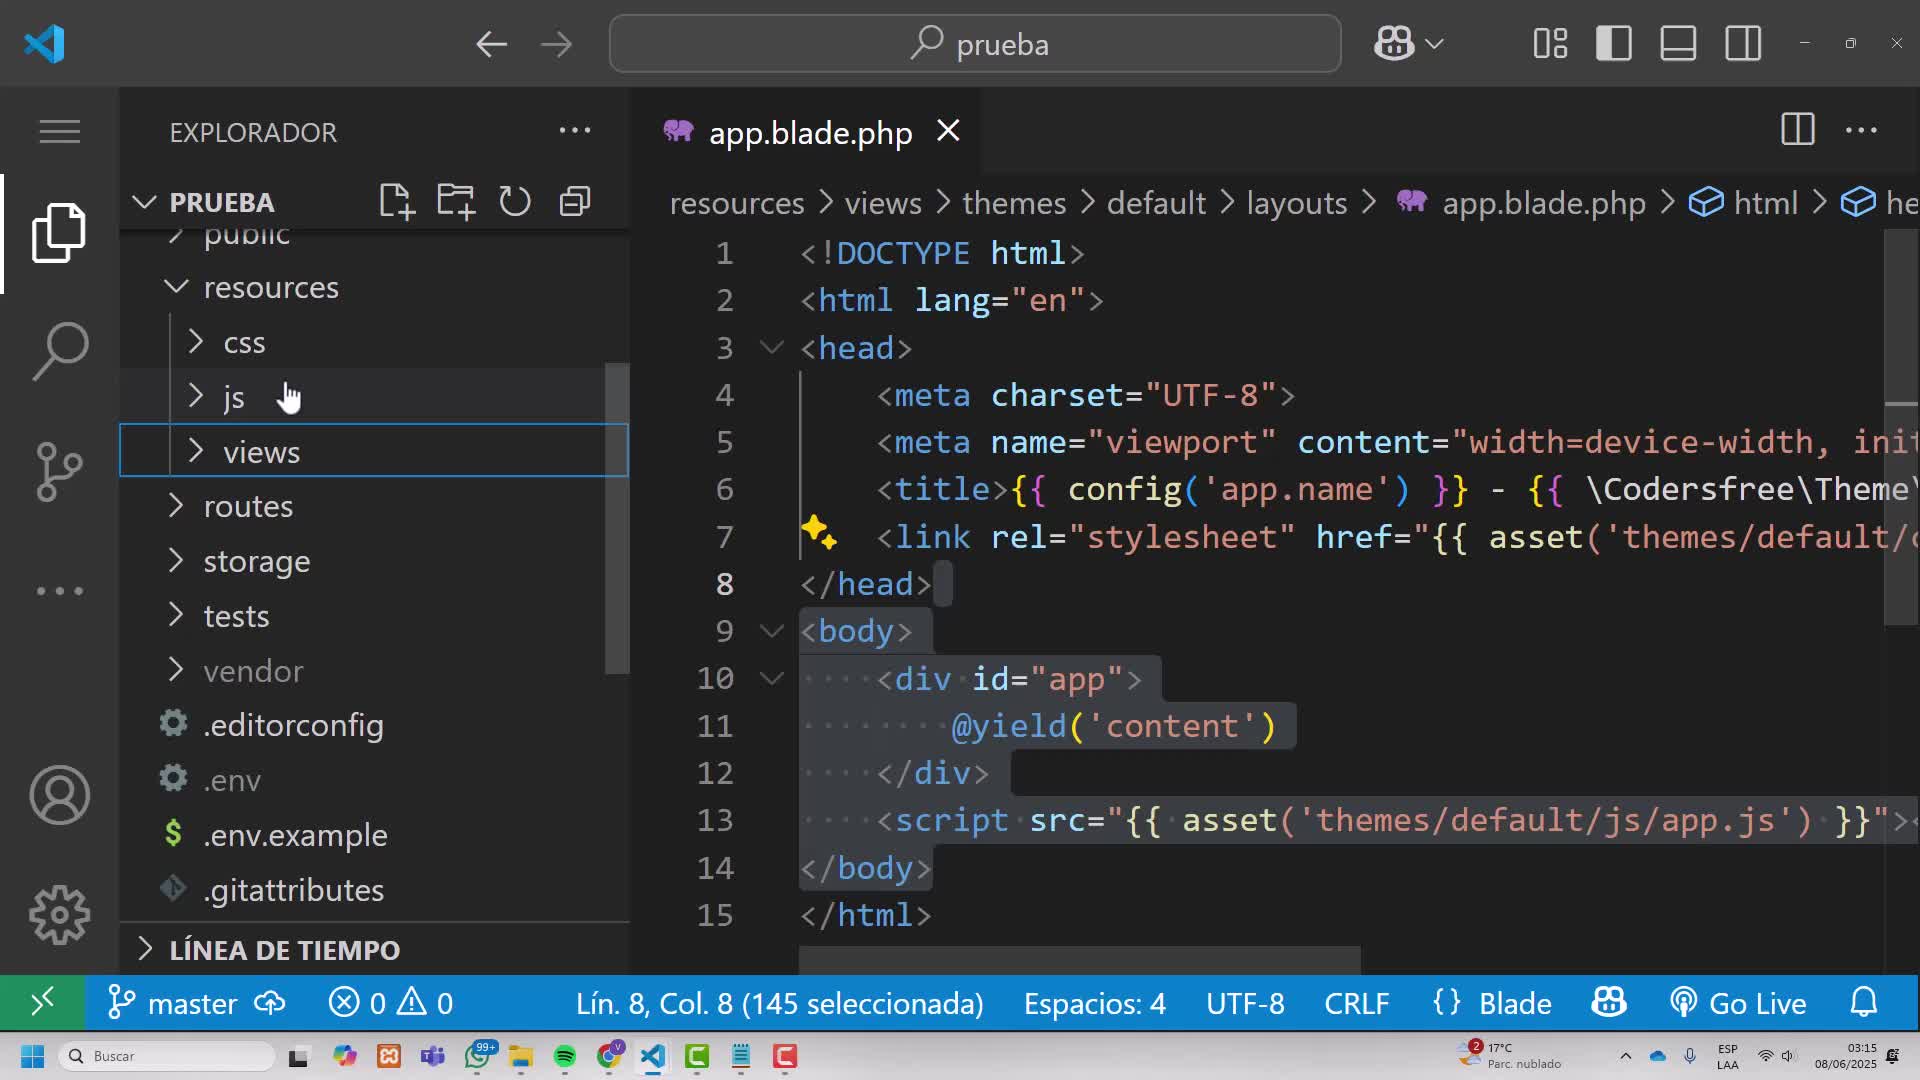Screen dimensions: 1920x1080
Task: Click the editor horizontal scrollbar
Action: pyautogui.click(x=1079, y=961)
